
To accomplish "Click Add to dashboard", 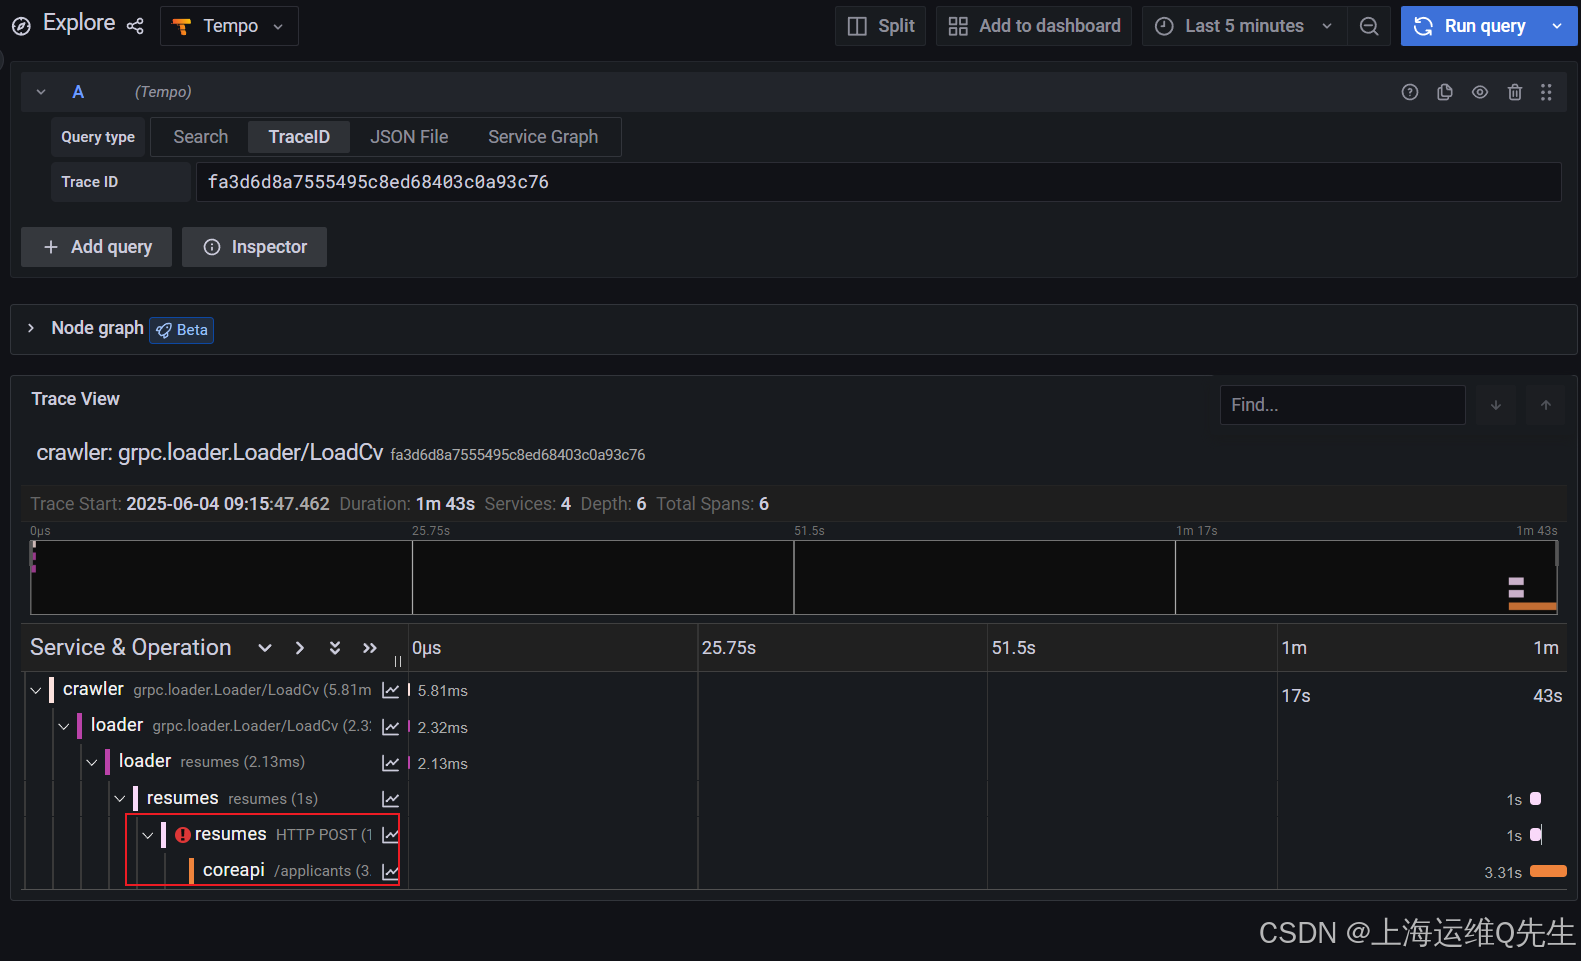I will click(1034, 26).
